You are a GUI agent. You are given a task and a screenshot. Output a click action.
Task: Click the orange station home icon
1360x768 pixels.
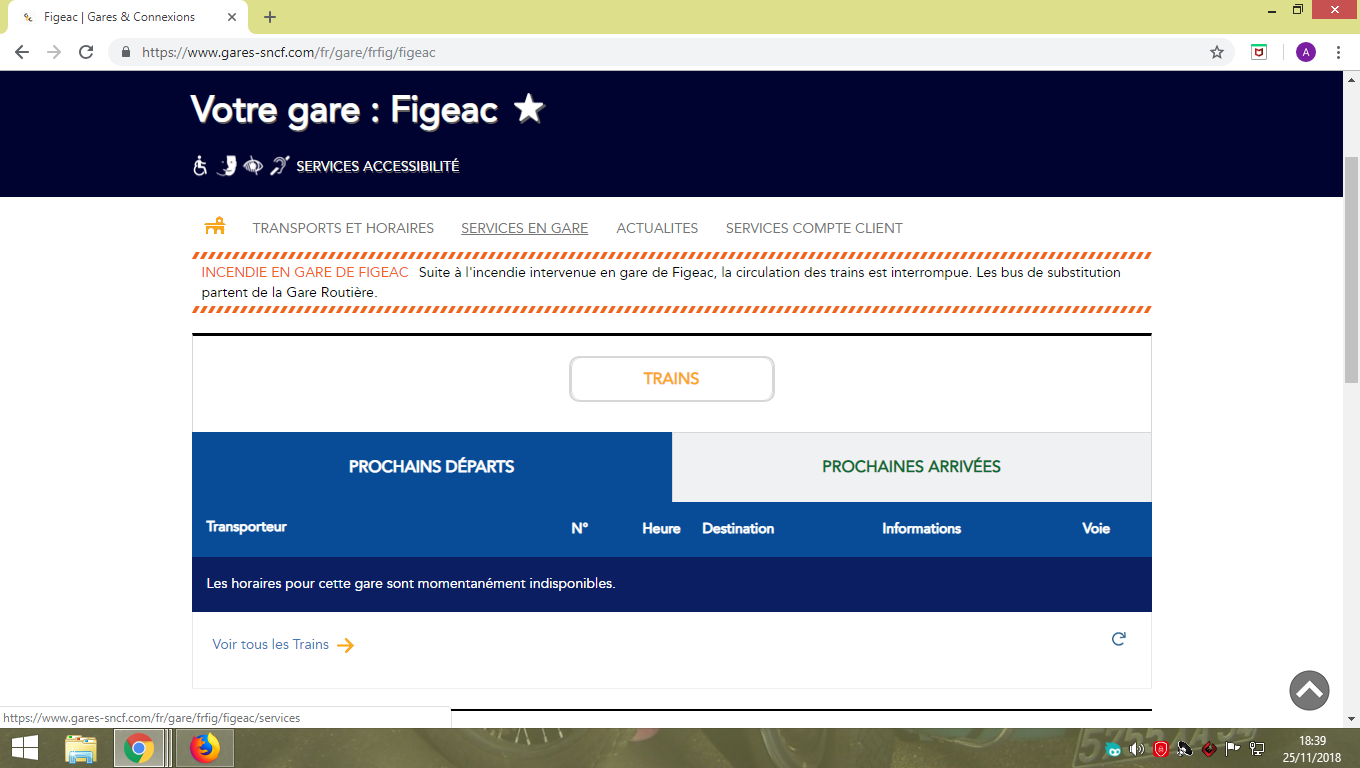click(215, 227)
